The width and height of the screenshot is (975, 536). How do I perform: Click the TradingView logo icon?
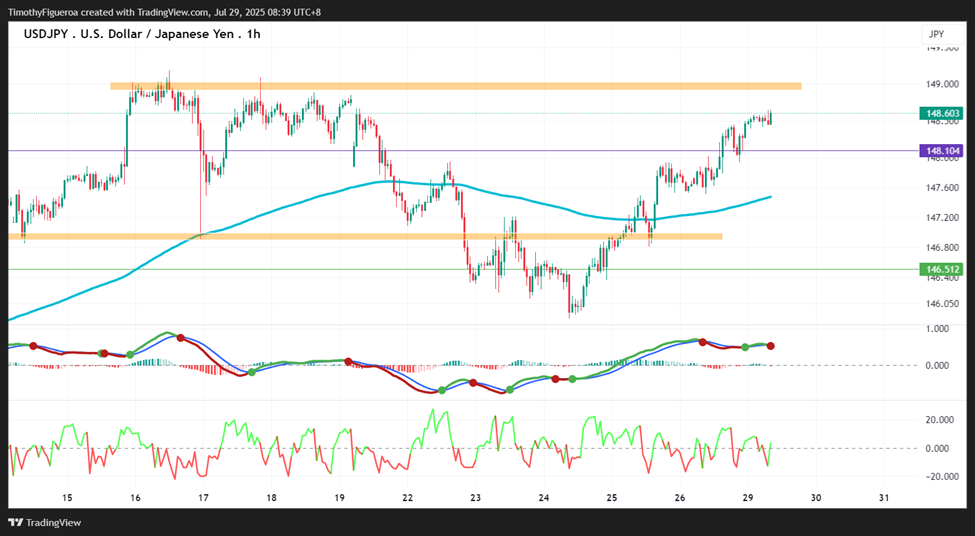coord(16,523)
